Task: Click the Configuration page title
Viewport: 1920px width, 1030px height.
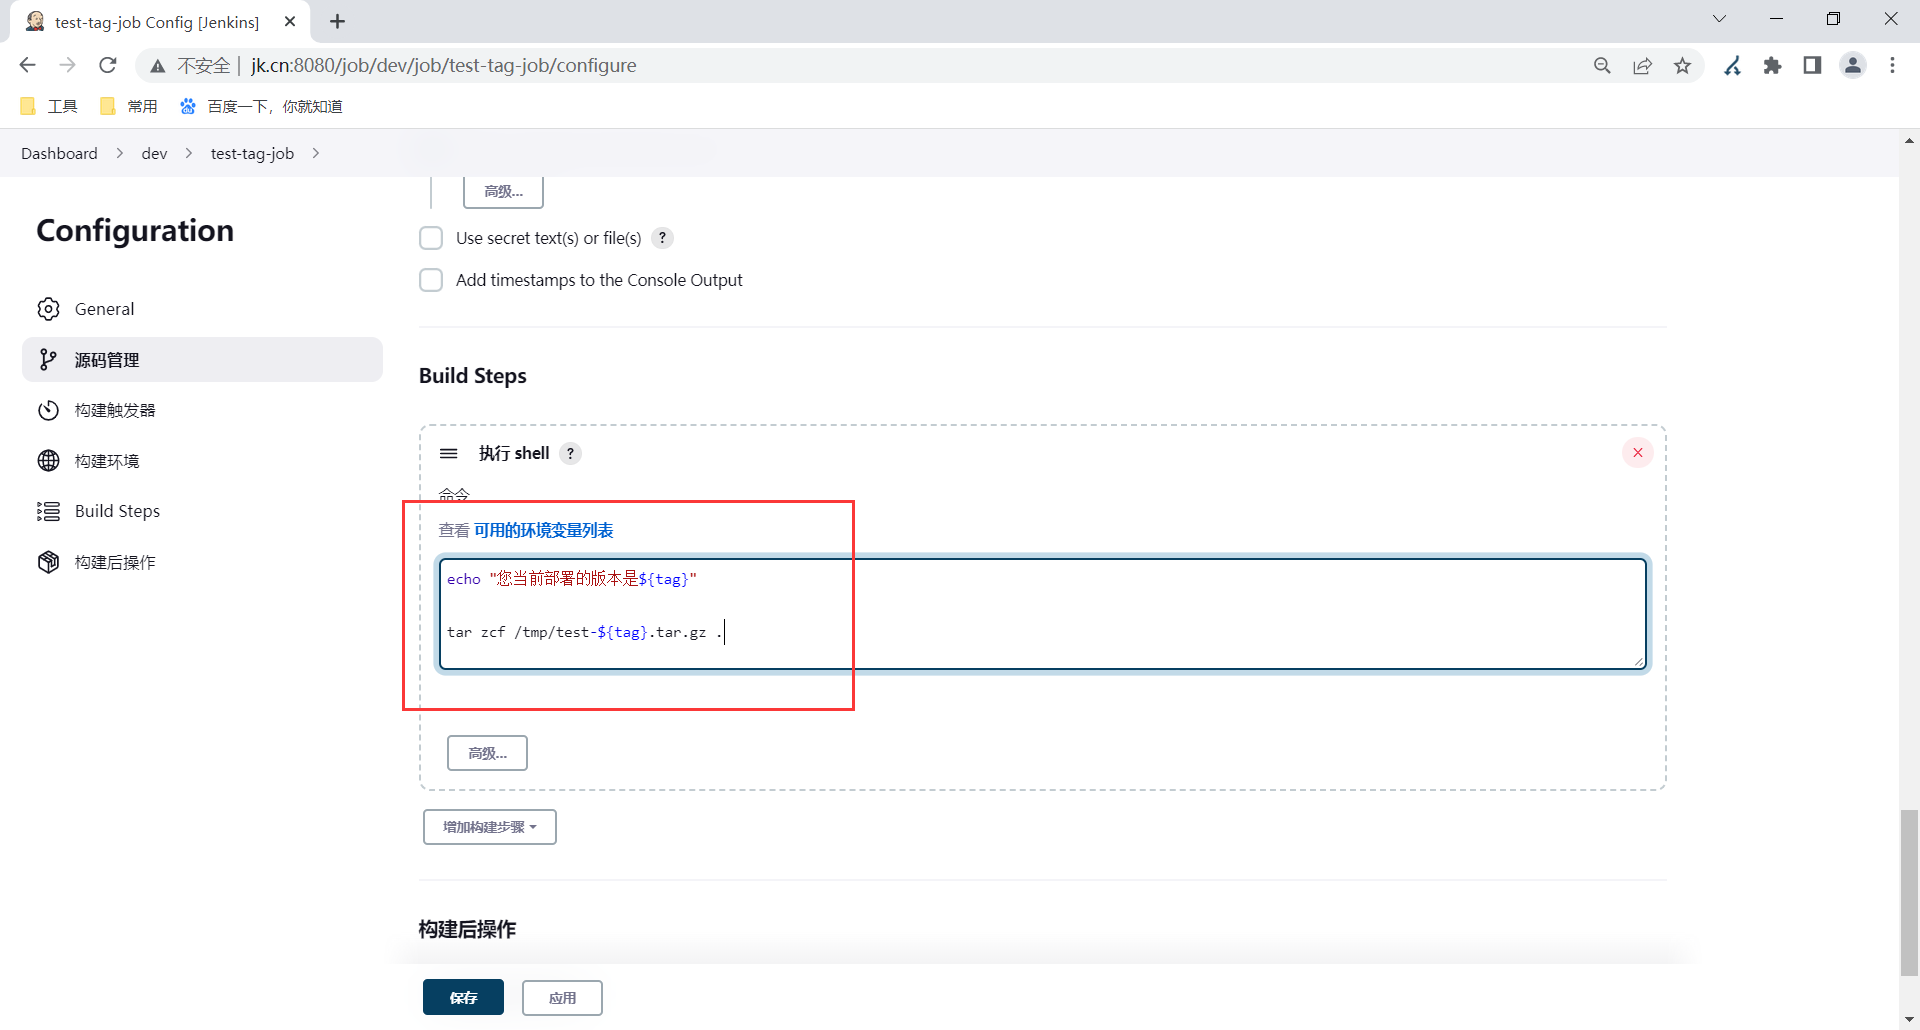Action: pos(135,231)
